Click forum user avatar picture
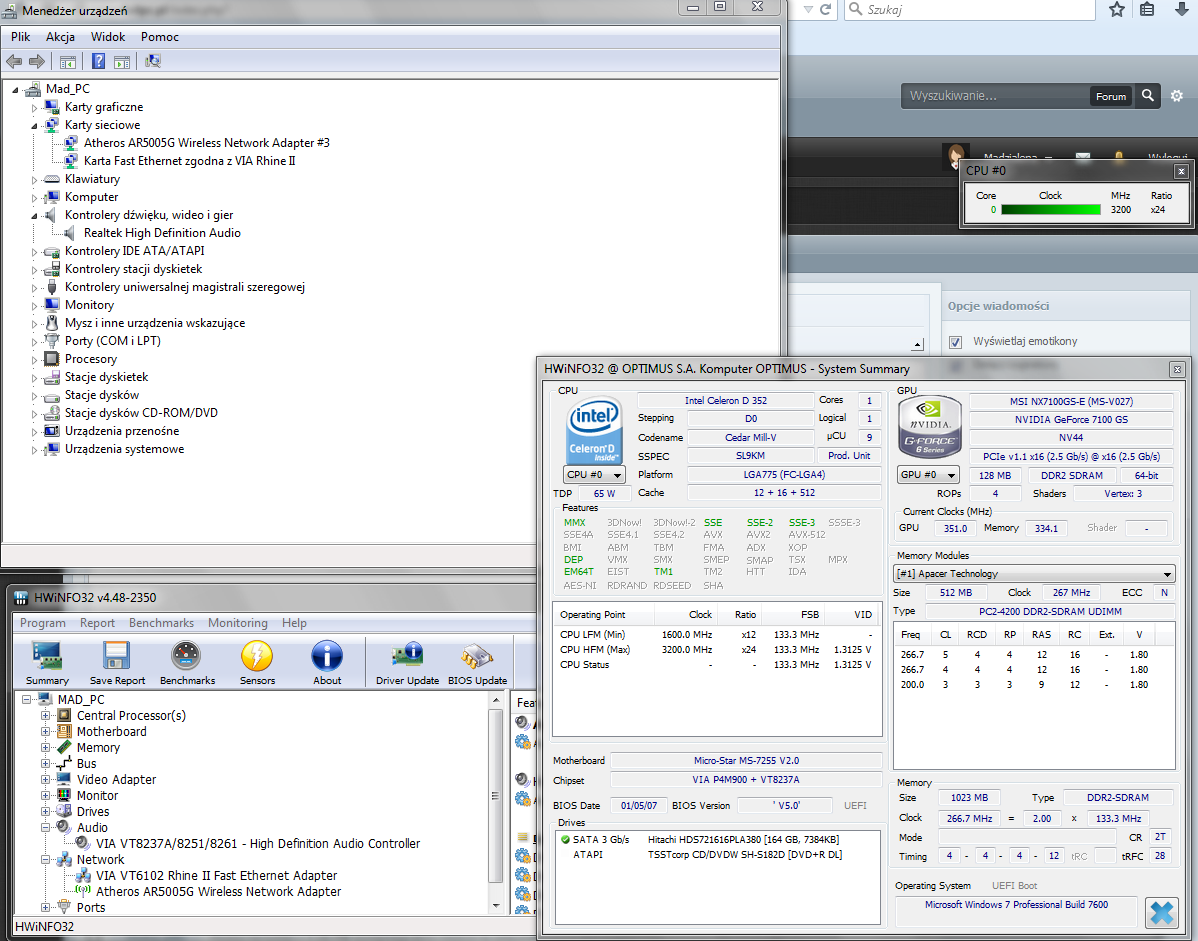This screenshot has width=1198, height=941. 955,155
